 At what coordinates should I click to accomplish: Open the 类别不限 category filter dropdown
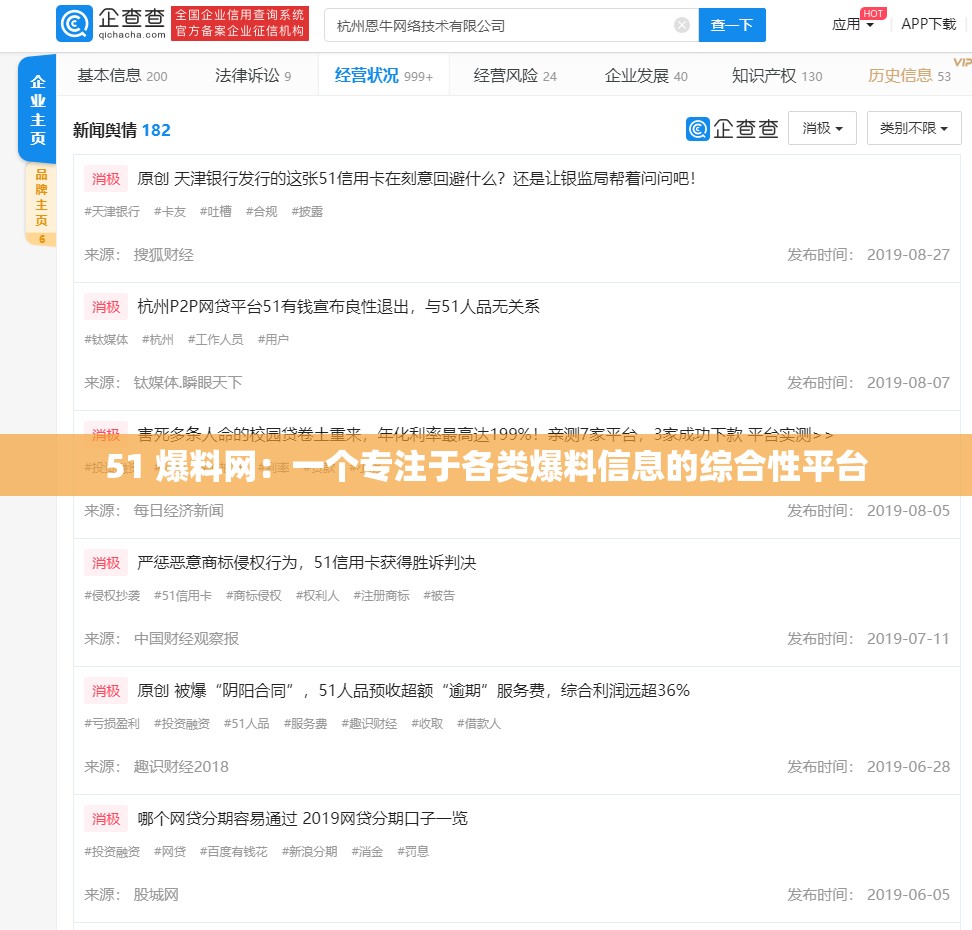[x=912, y=128]
